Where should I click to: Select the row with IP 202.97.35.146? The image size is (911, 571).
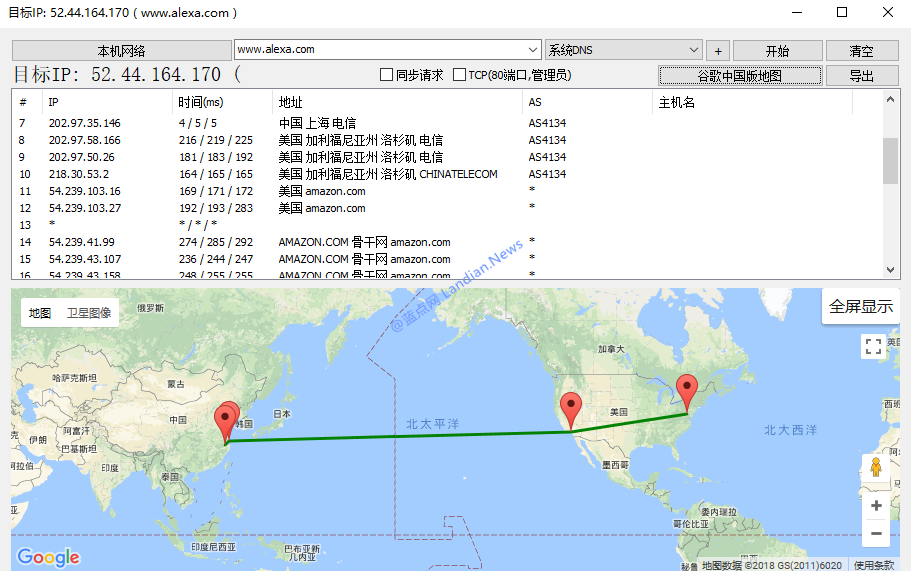pyautogui.click(x=447, y=123)
